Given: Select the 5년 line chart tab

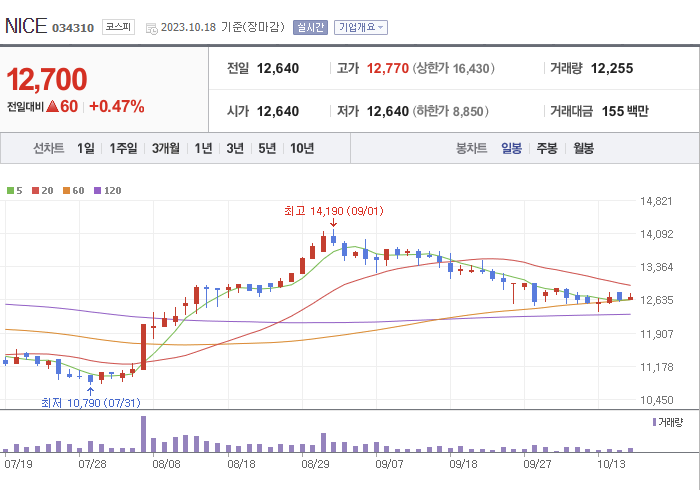Looking at the screenshot, I should 267,148.
